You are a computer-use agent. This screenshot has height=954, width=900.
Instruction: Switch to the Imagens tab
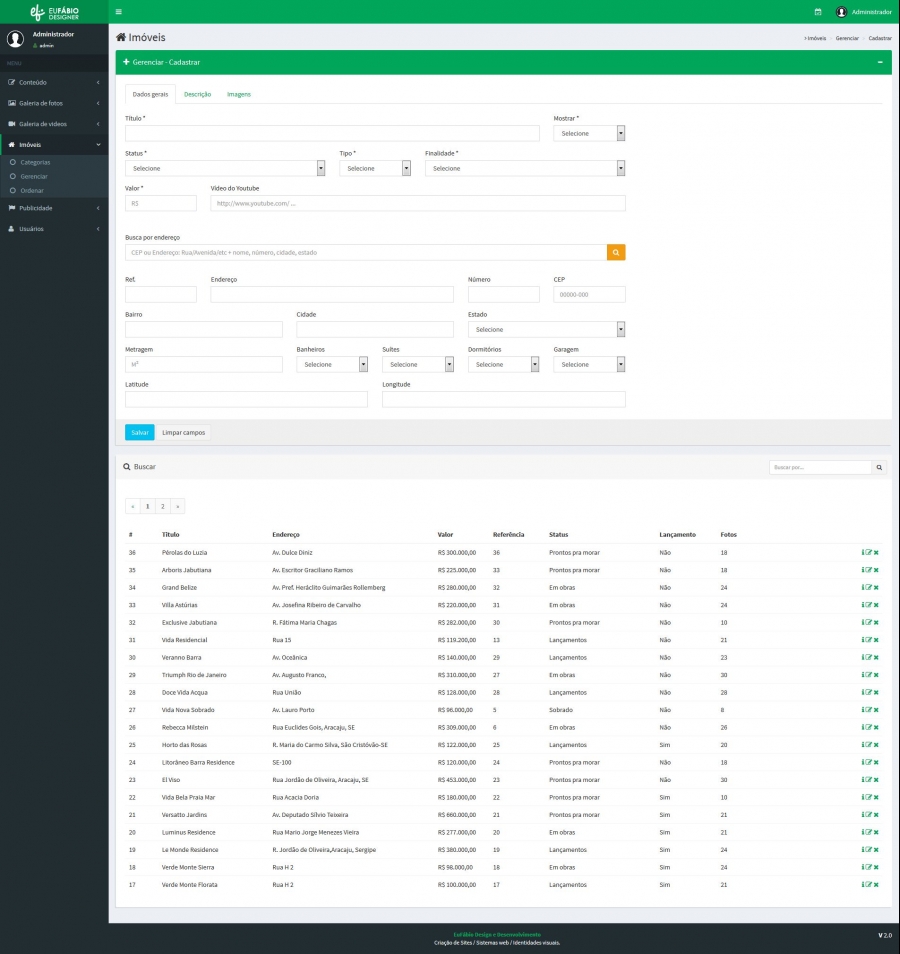(x=239, y=94)
